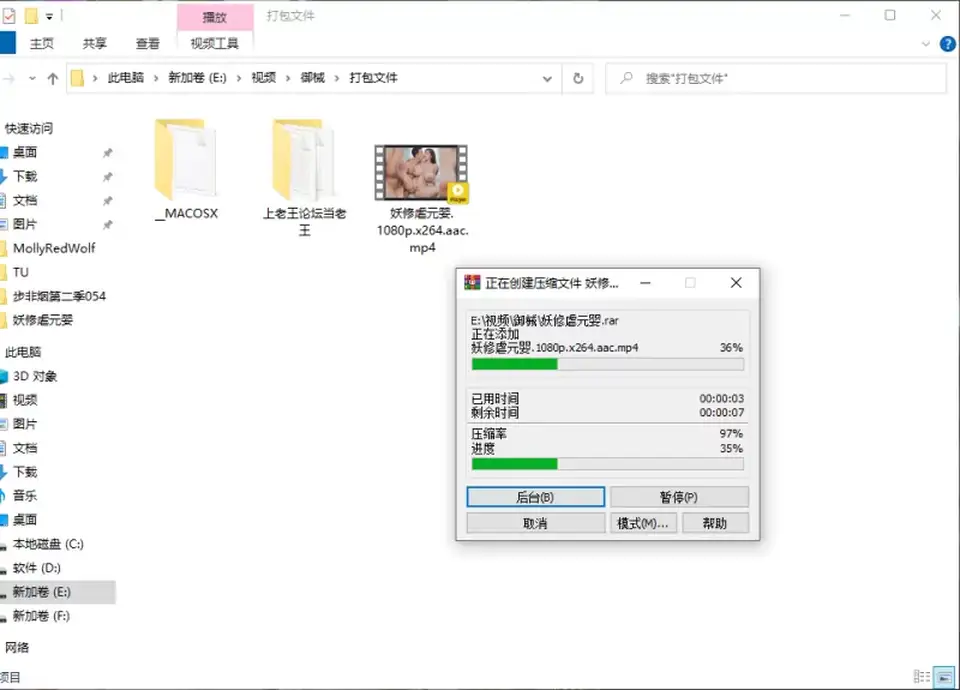Click the 播放 contextual tab header
Image resolution: width=960 pixels, height=690 pixels.
pos(215,17)
